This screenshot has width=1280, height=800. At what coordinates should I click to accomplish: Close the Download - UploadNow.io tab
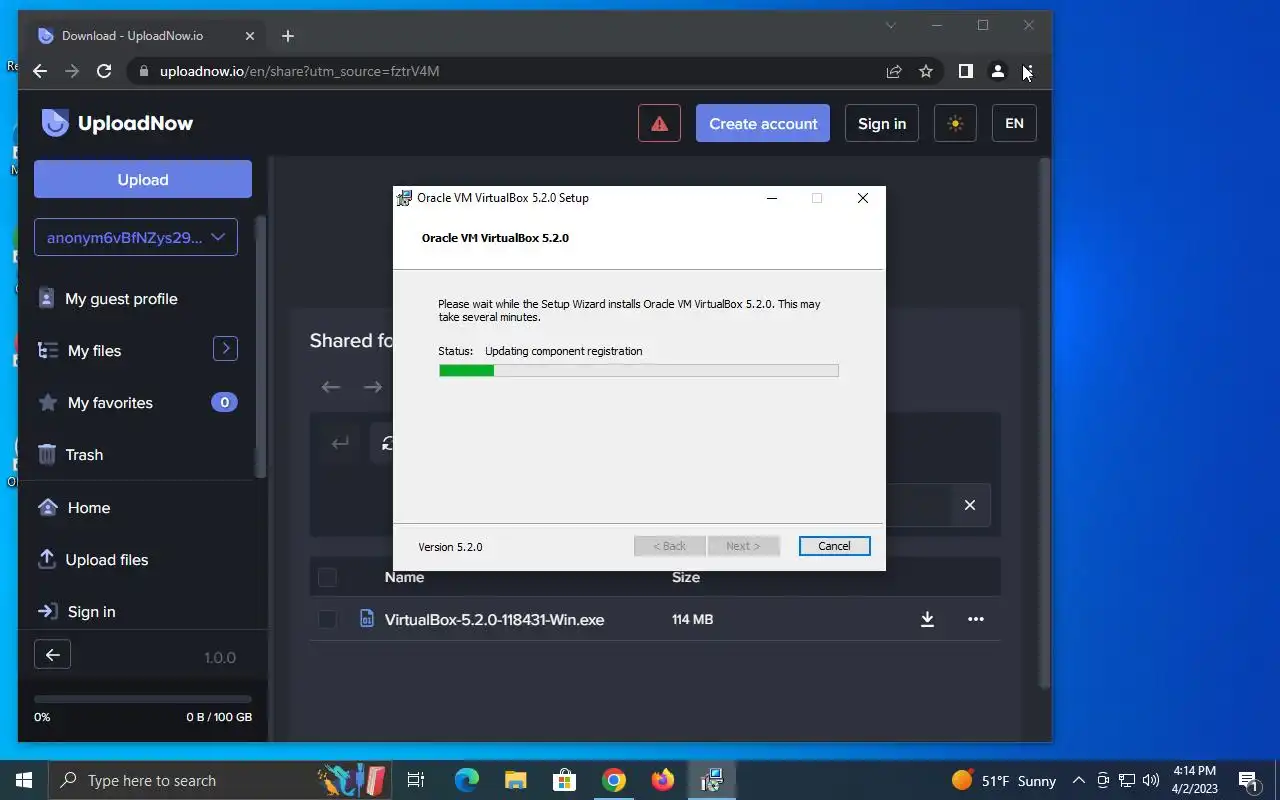(250, 36)
